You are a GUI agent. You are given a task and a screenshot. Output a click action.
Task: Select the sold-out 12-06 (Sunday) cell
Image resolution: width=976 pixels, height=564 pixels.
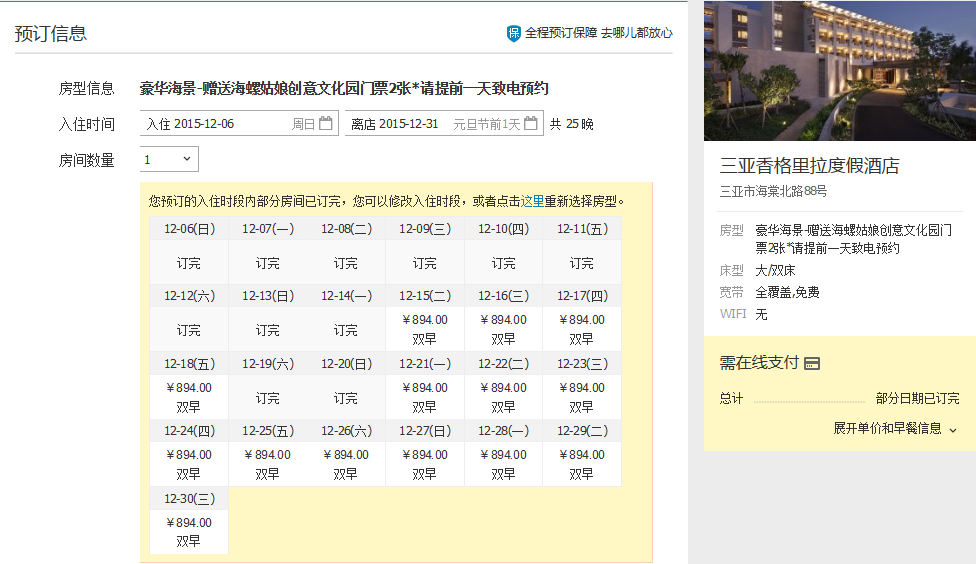click(x=189, y=263)
